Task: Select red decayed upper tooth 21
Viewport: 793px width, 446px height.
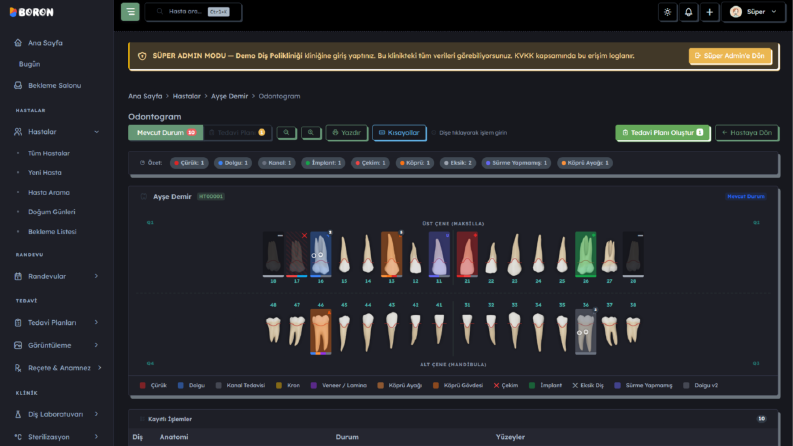Action: click(x=467, y=254)
